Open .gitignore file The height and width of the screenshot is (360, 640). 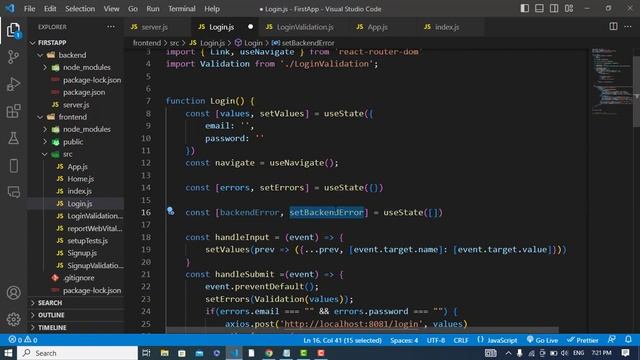click(76, 278)
